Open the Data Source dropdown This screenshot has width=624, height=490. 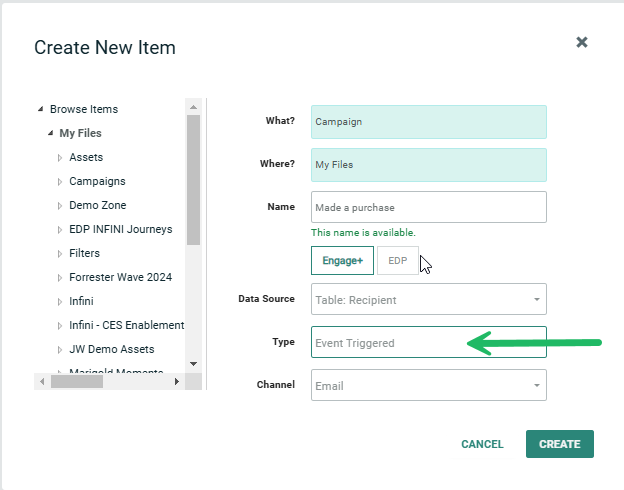click(428, 299)
